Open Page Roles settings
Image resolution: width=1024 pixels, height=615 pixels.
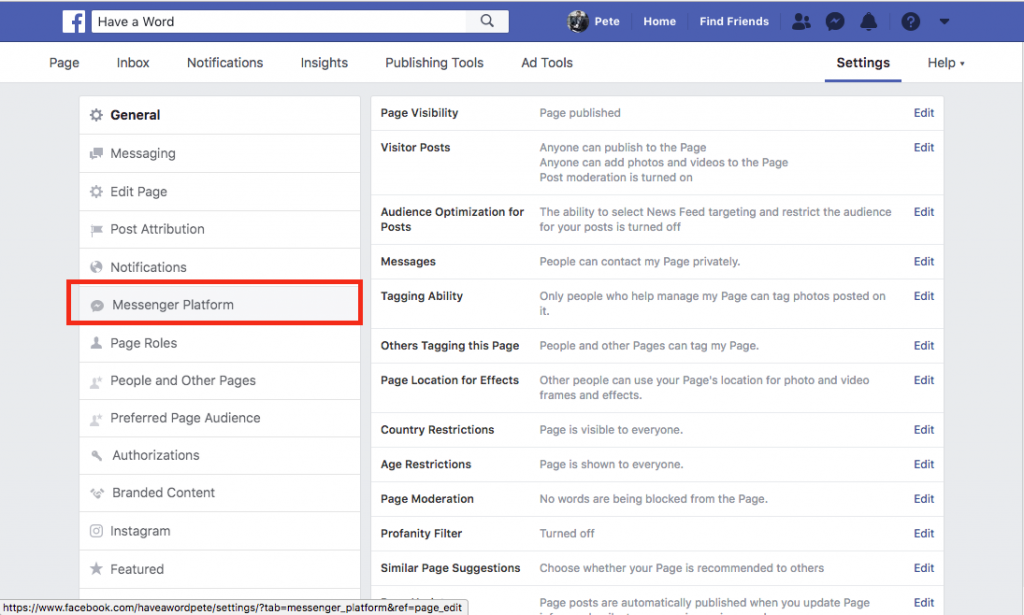tap(220, 343)
